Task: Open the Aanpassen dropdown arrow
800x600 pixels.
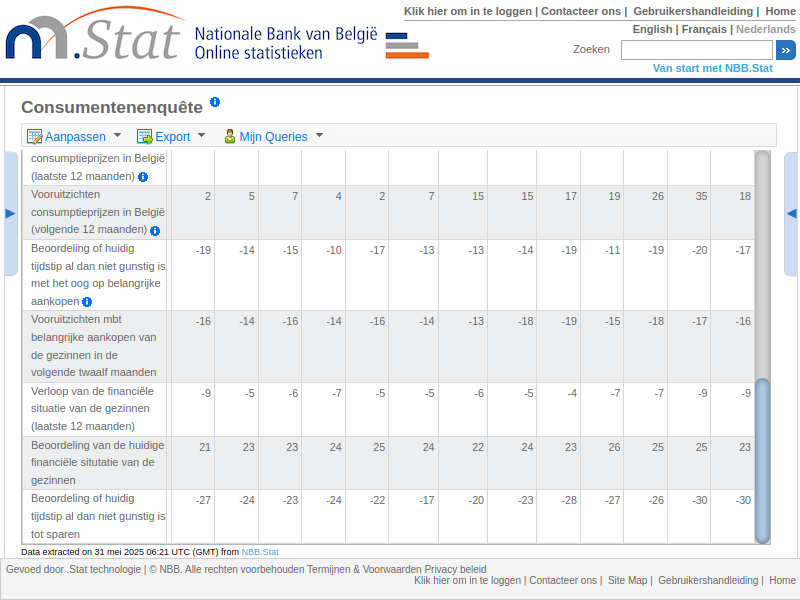Action: coord(117,135)
